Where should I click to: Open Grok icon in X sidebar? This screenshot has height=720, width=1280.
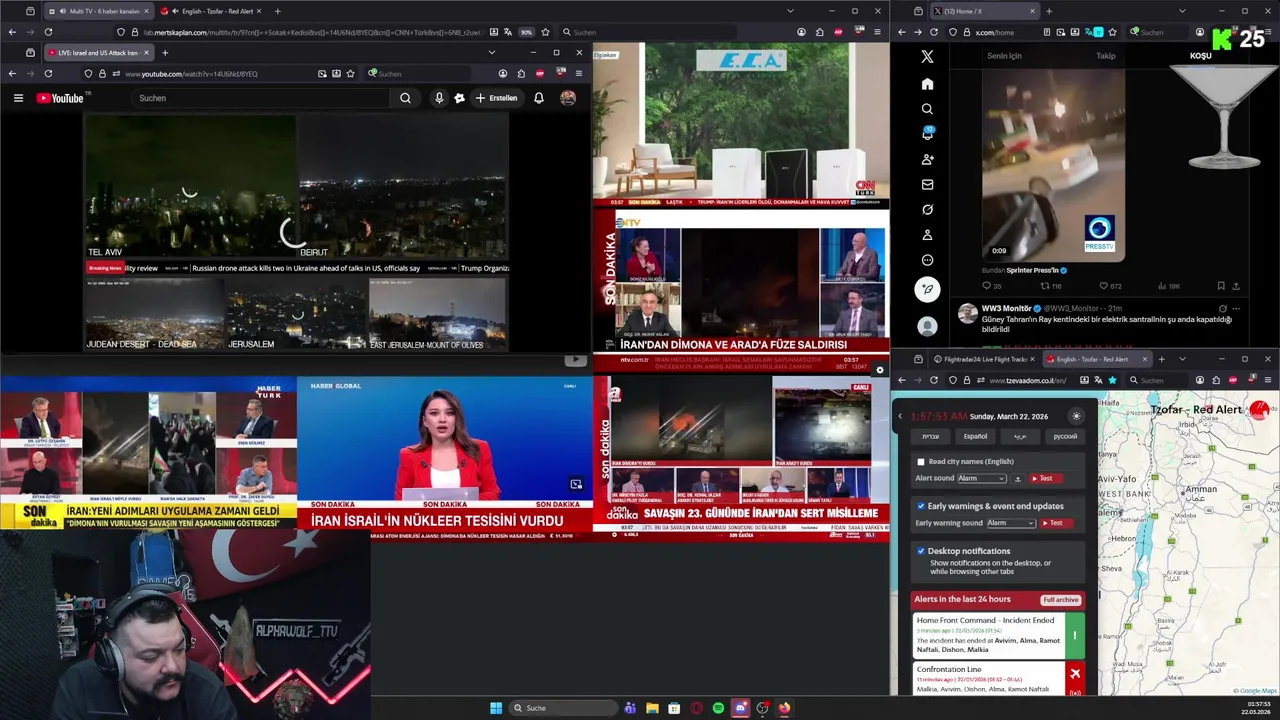927,210
